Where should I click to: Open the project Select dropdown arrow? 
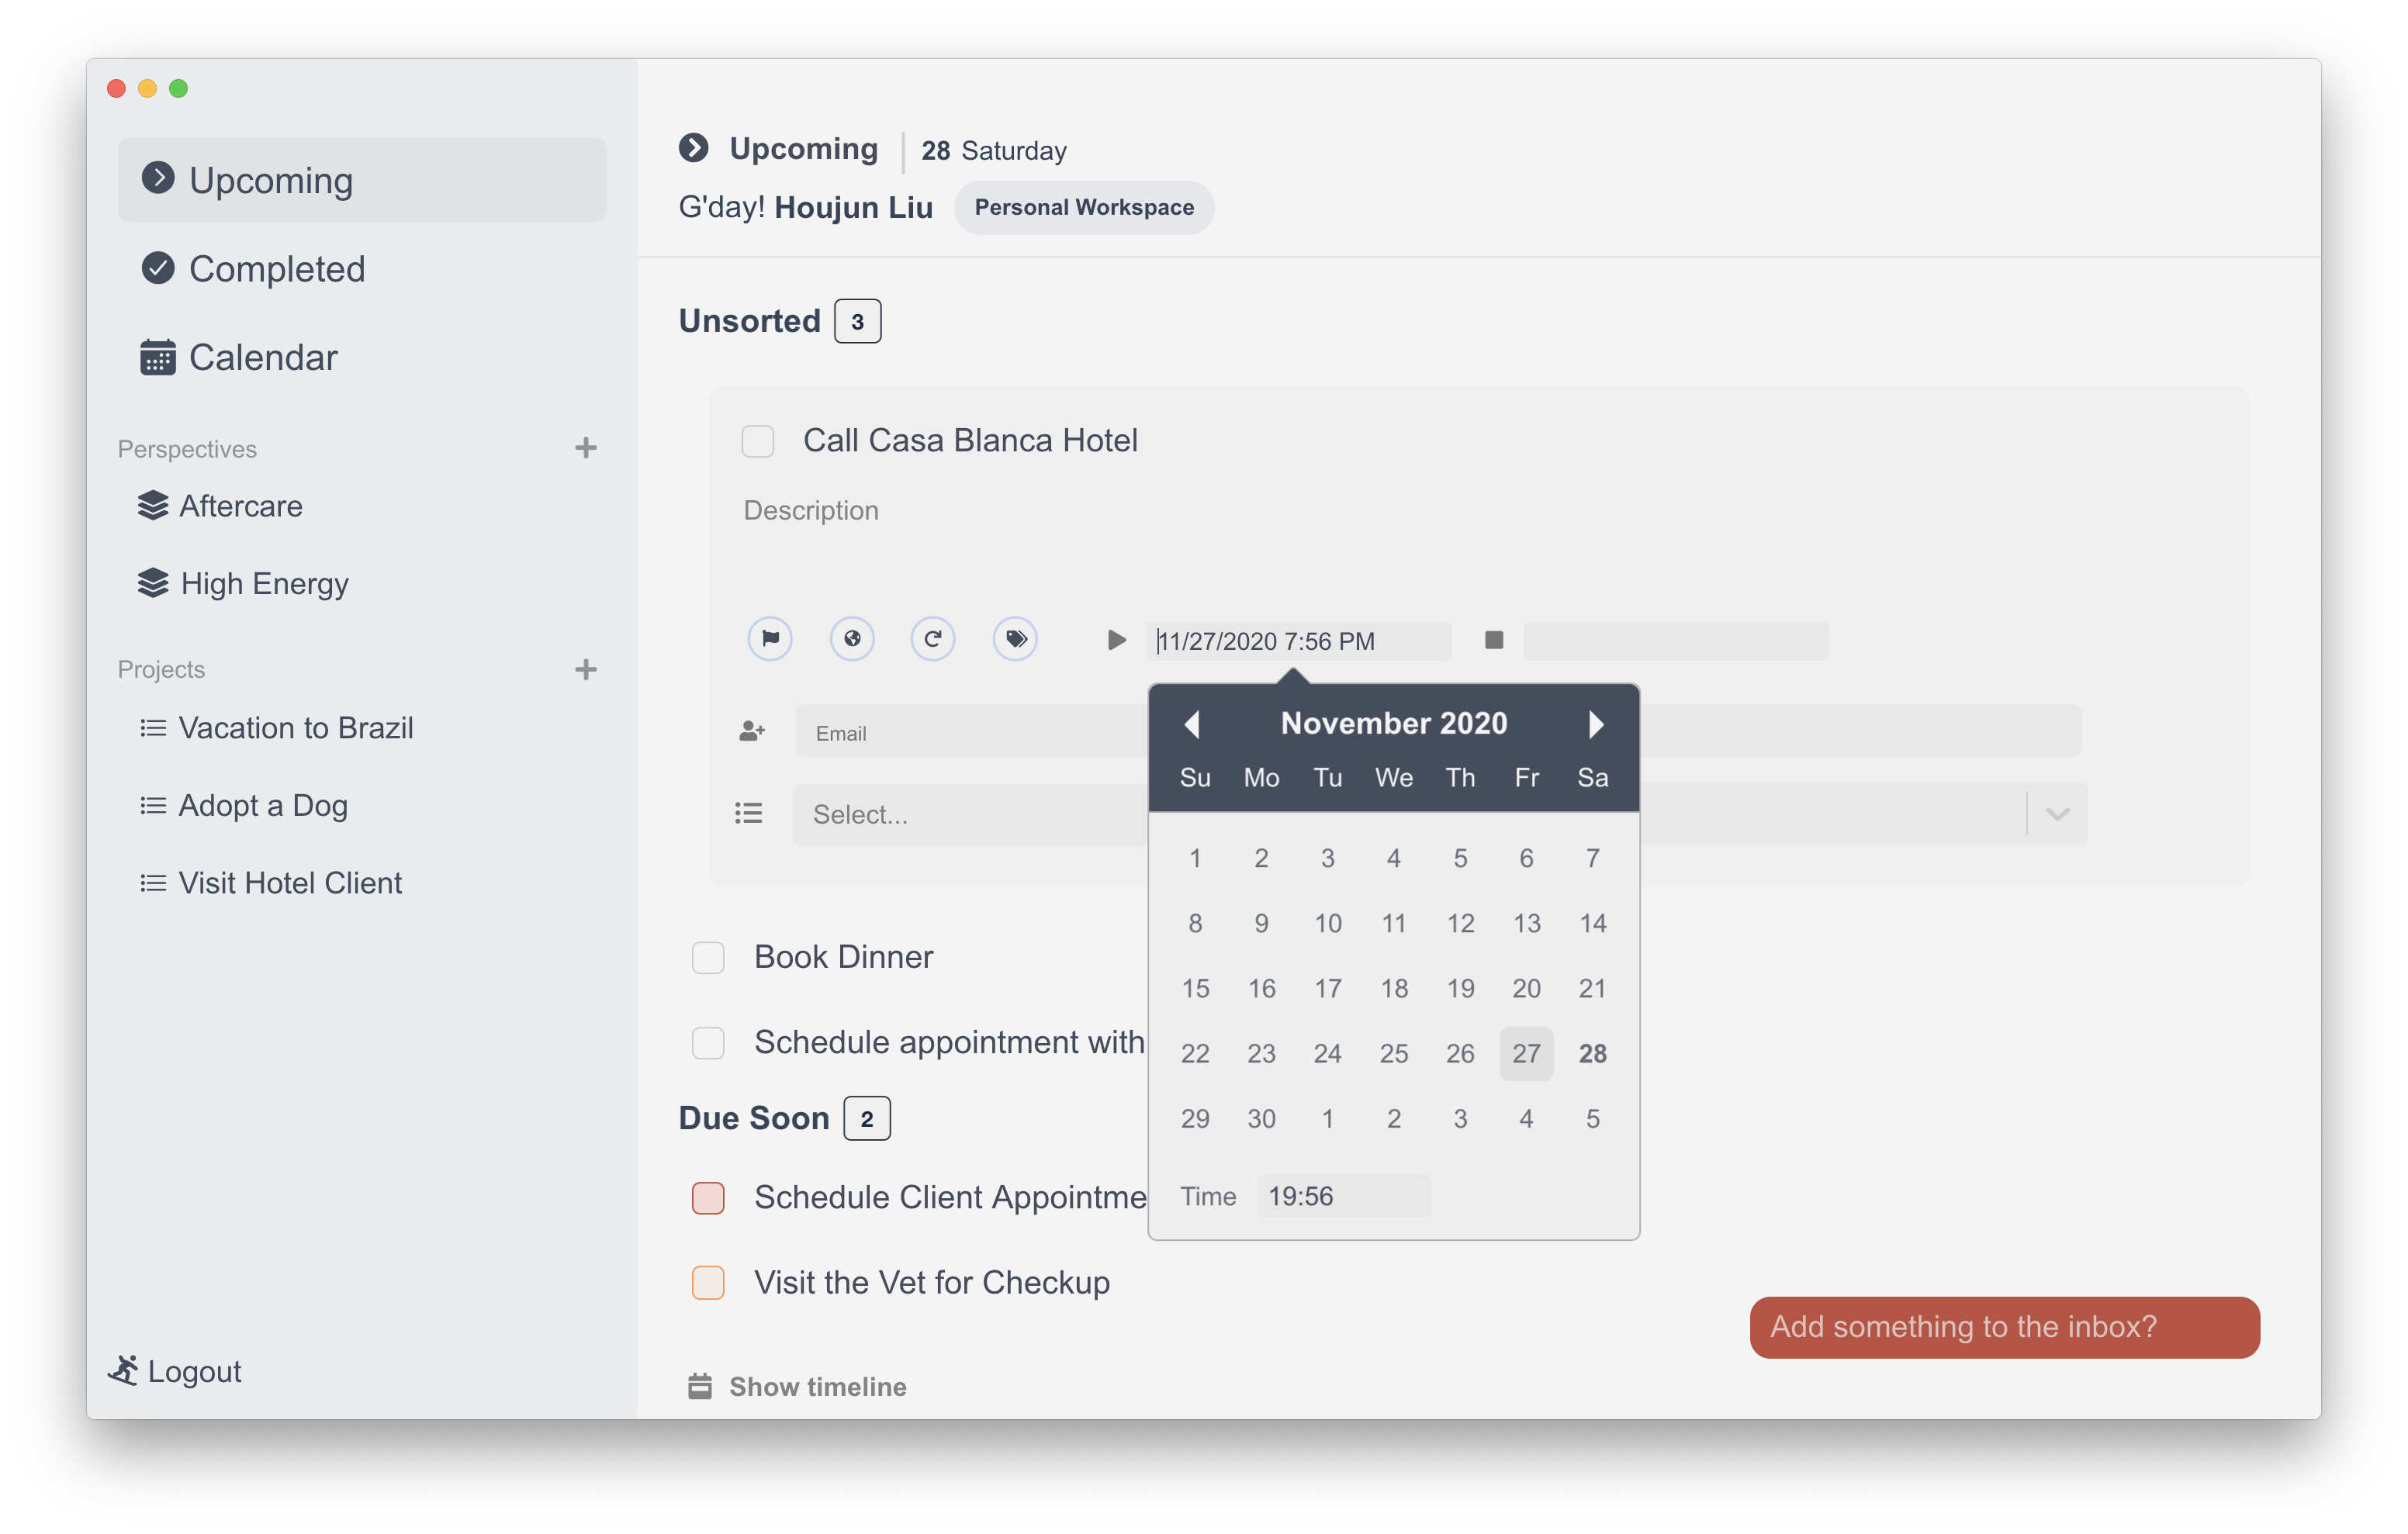[x=2057, y=814]
